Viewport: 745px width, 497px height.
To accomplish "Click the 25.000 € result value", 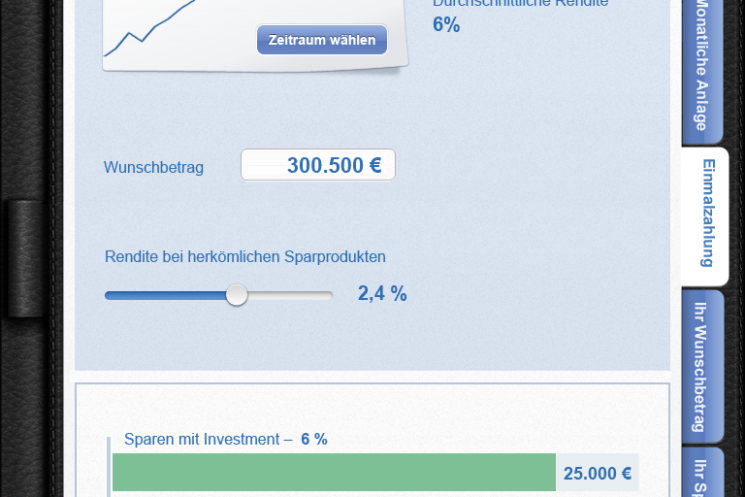I will (x=597, y=473).
